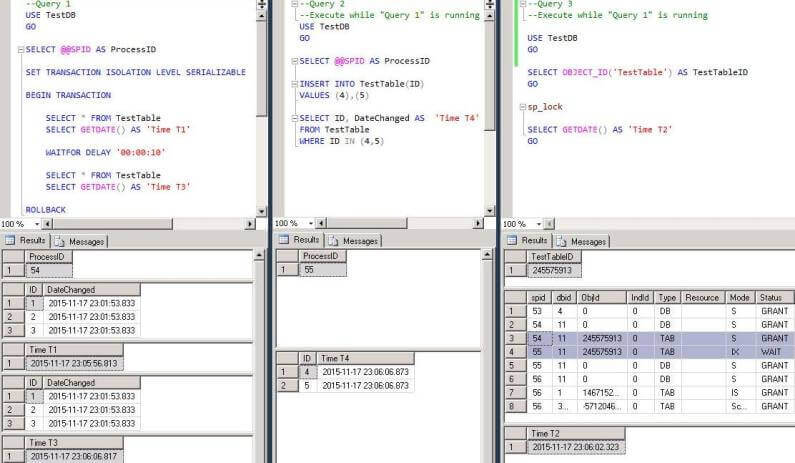Select row header 8 in sp_lock results grid
The image size is (795, 463).
click(x=515, y=406)
